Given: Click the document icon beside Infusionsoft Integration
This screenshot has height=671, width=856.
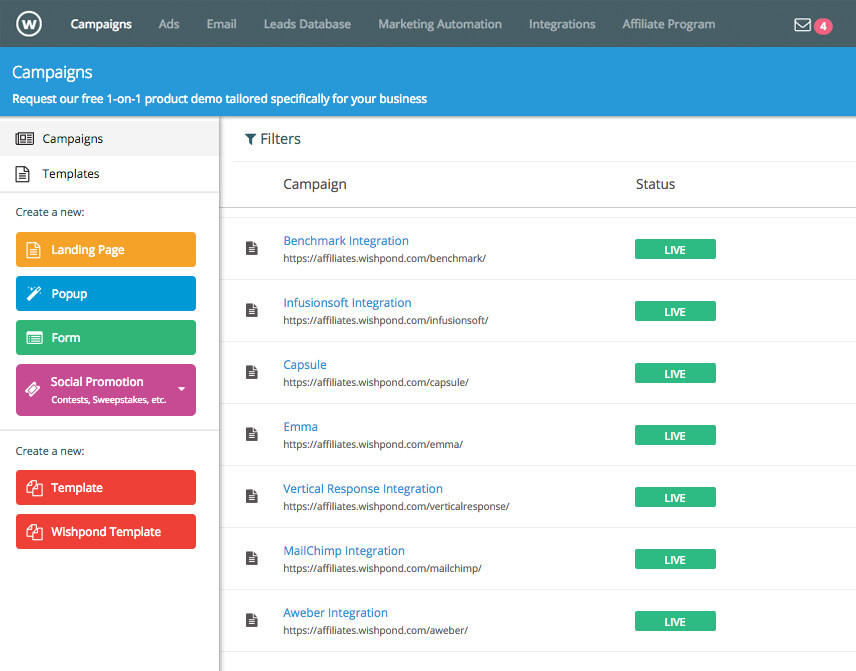Looking at the screenshot, I should click(x=252, y=310).
